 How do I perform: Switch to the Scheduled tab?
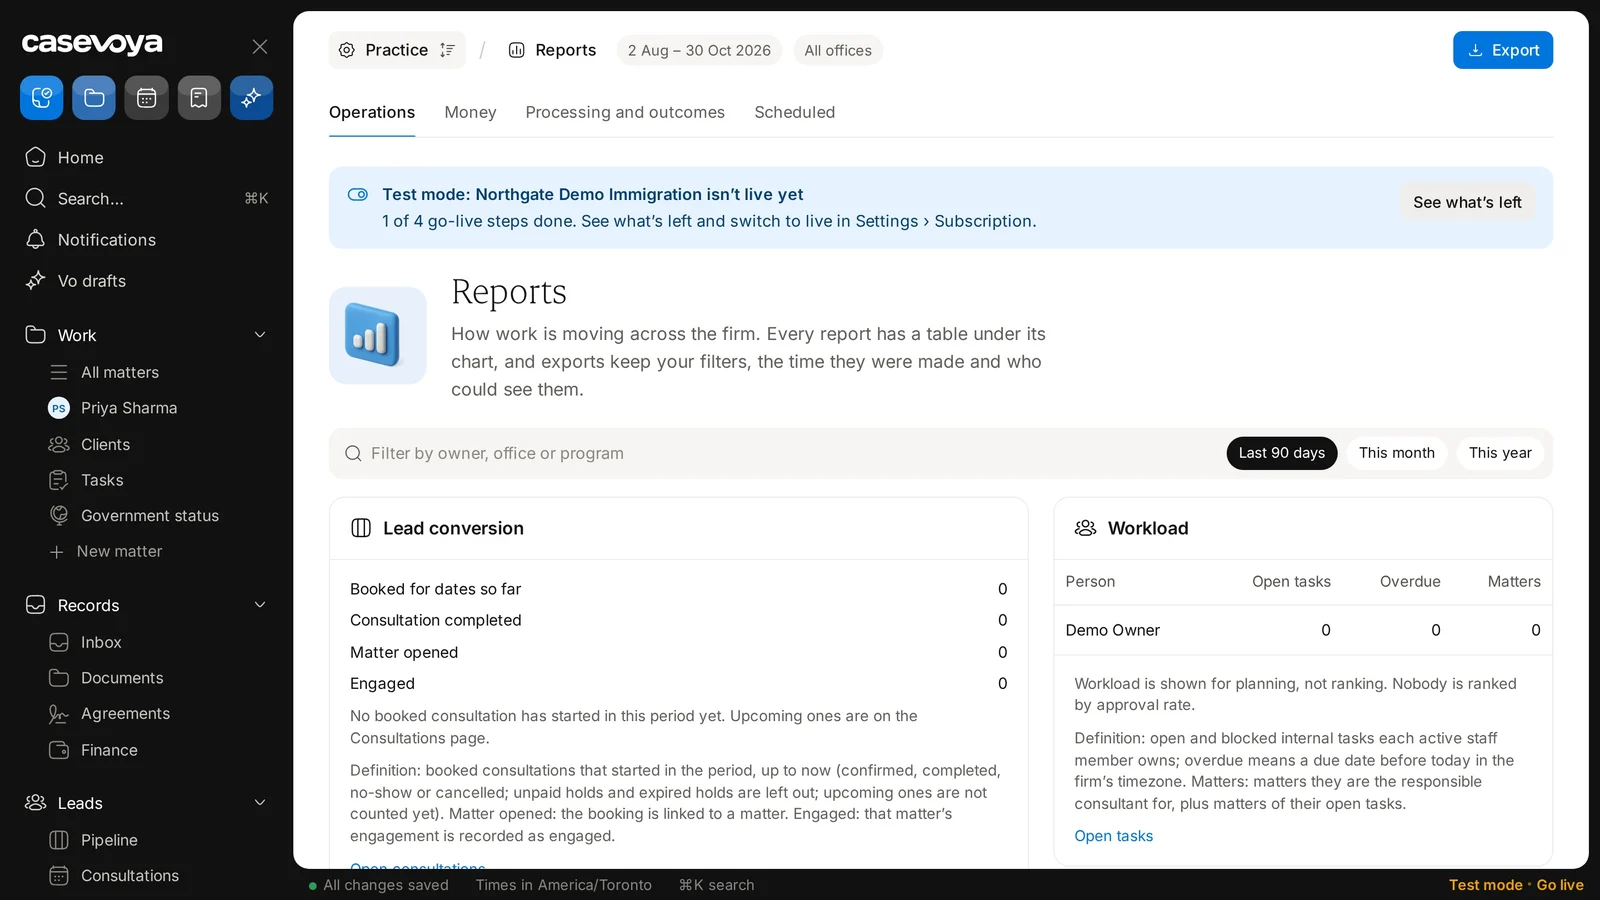point(794,112)
